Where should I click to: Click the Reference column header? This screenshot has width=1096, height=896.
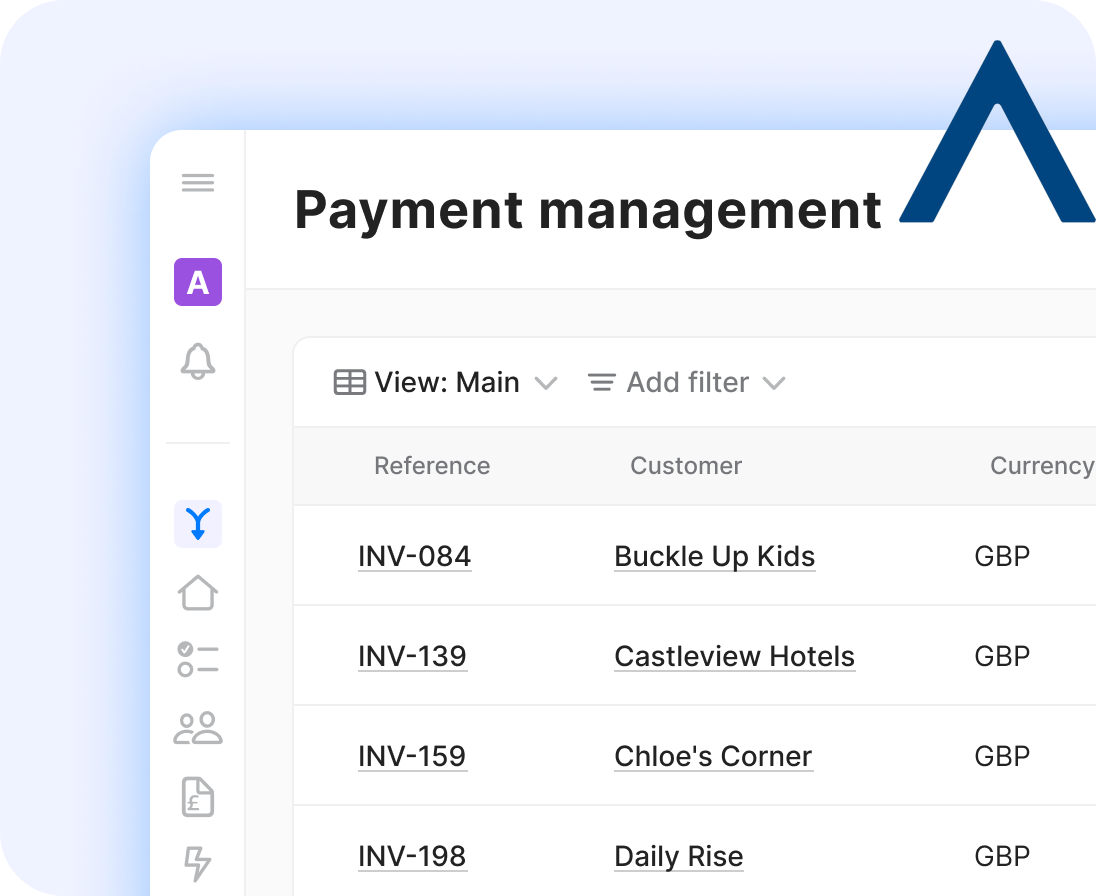tap(432, 466)
